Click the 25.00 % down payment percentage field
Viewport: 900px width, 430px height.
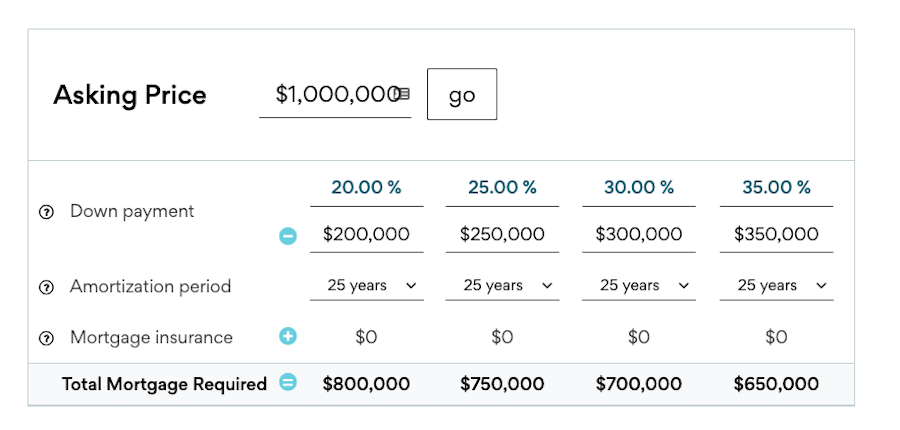pyautogui.click(x=502, y=188)
